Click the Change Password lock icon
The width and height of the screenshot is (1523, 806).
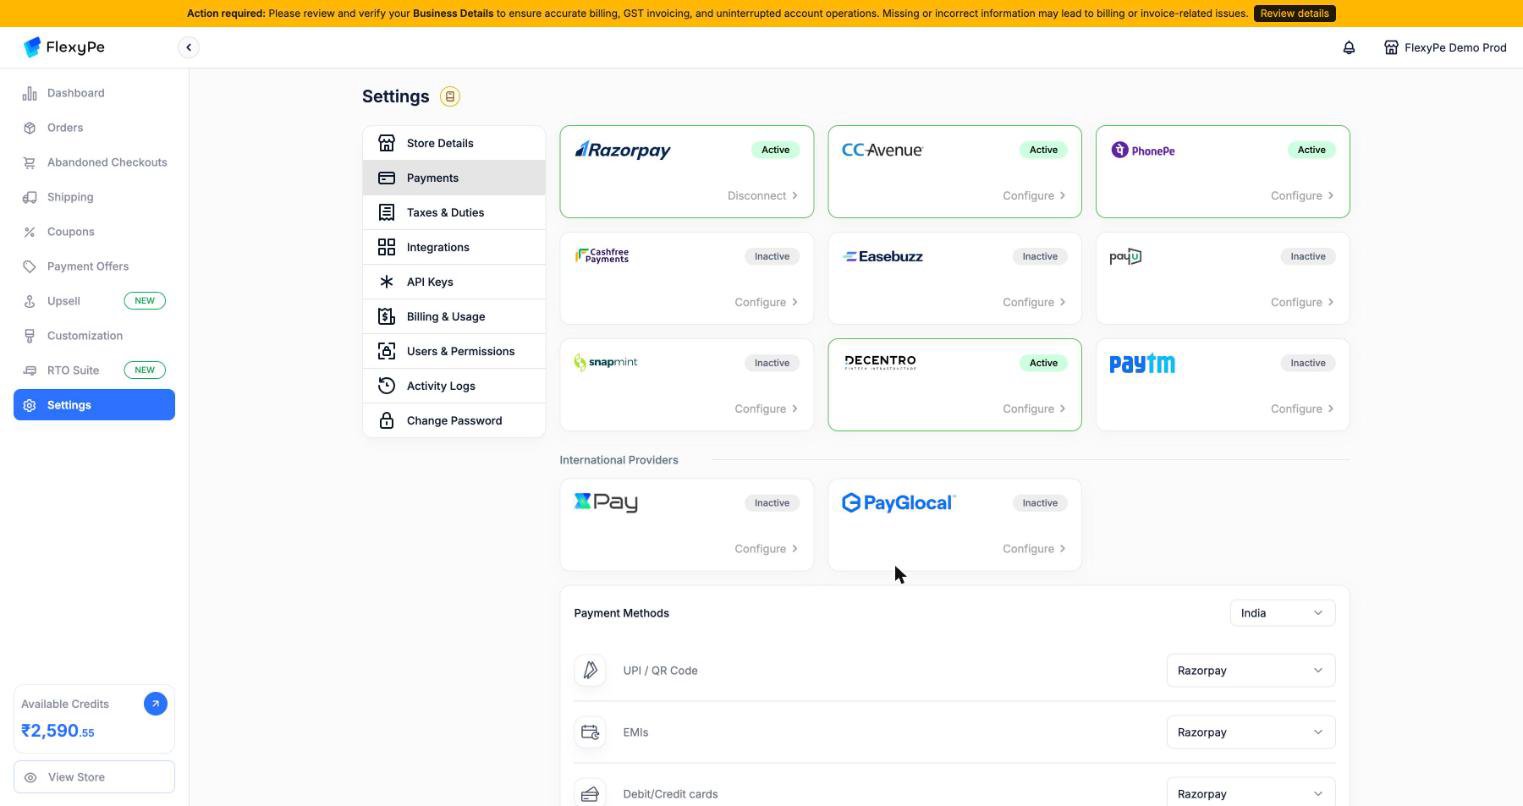coord(387,420)
